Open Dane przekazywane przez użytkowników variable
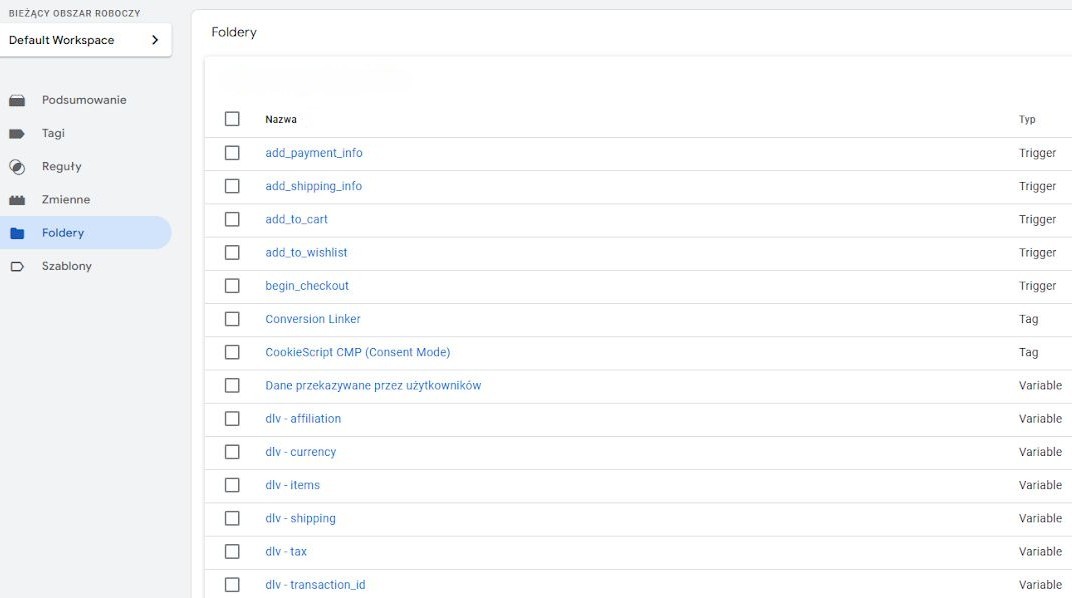Screen dimensions: 1072x598 373,385
